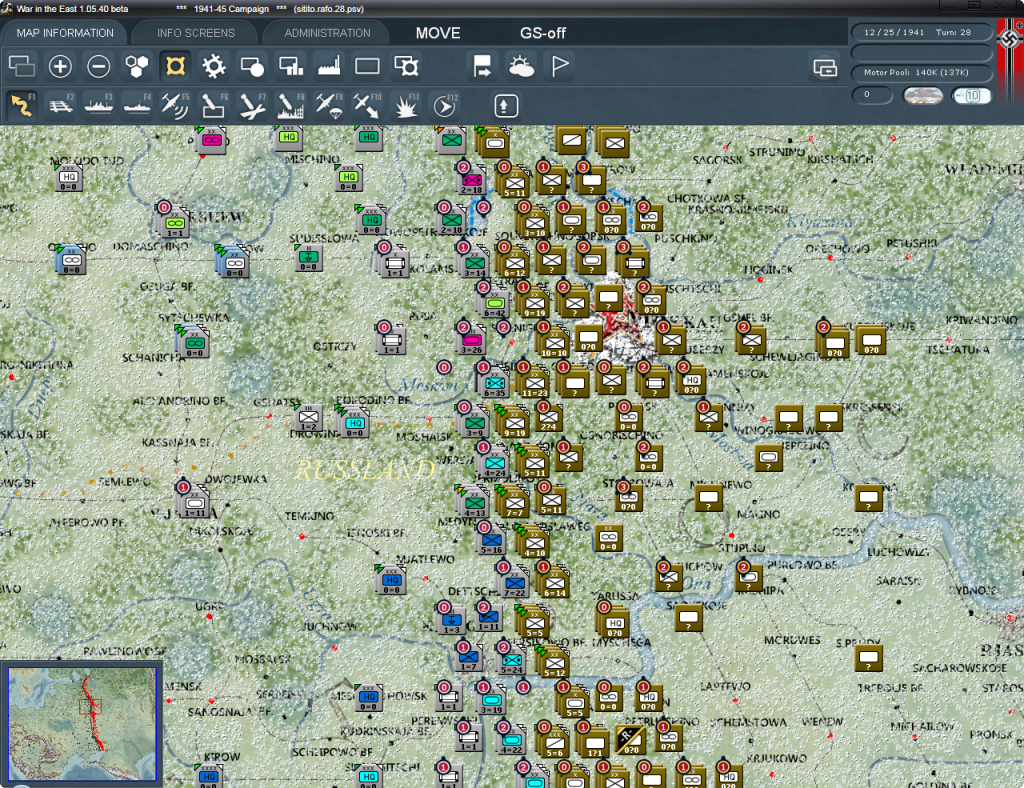Select the unit counter marked 6=42

pos(494,304)
